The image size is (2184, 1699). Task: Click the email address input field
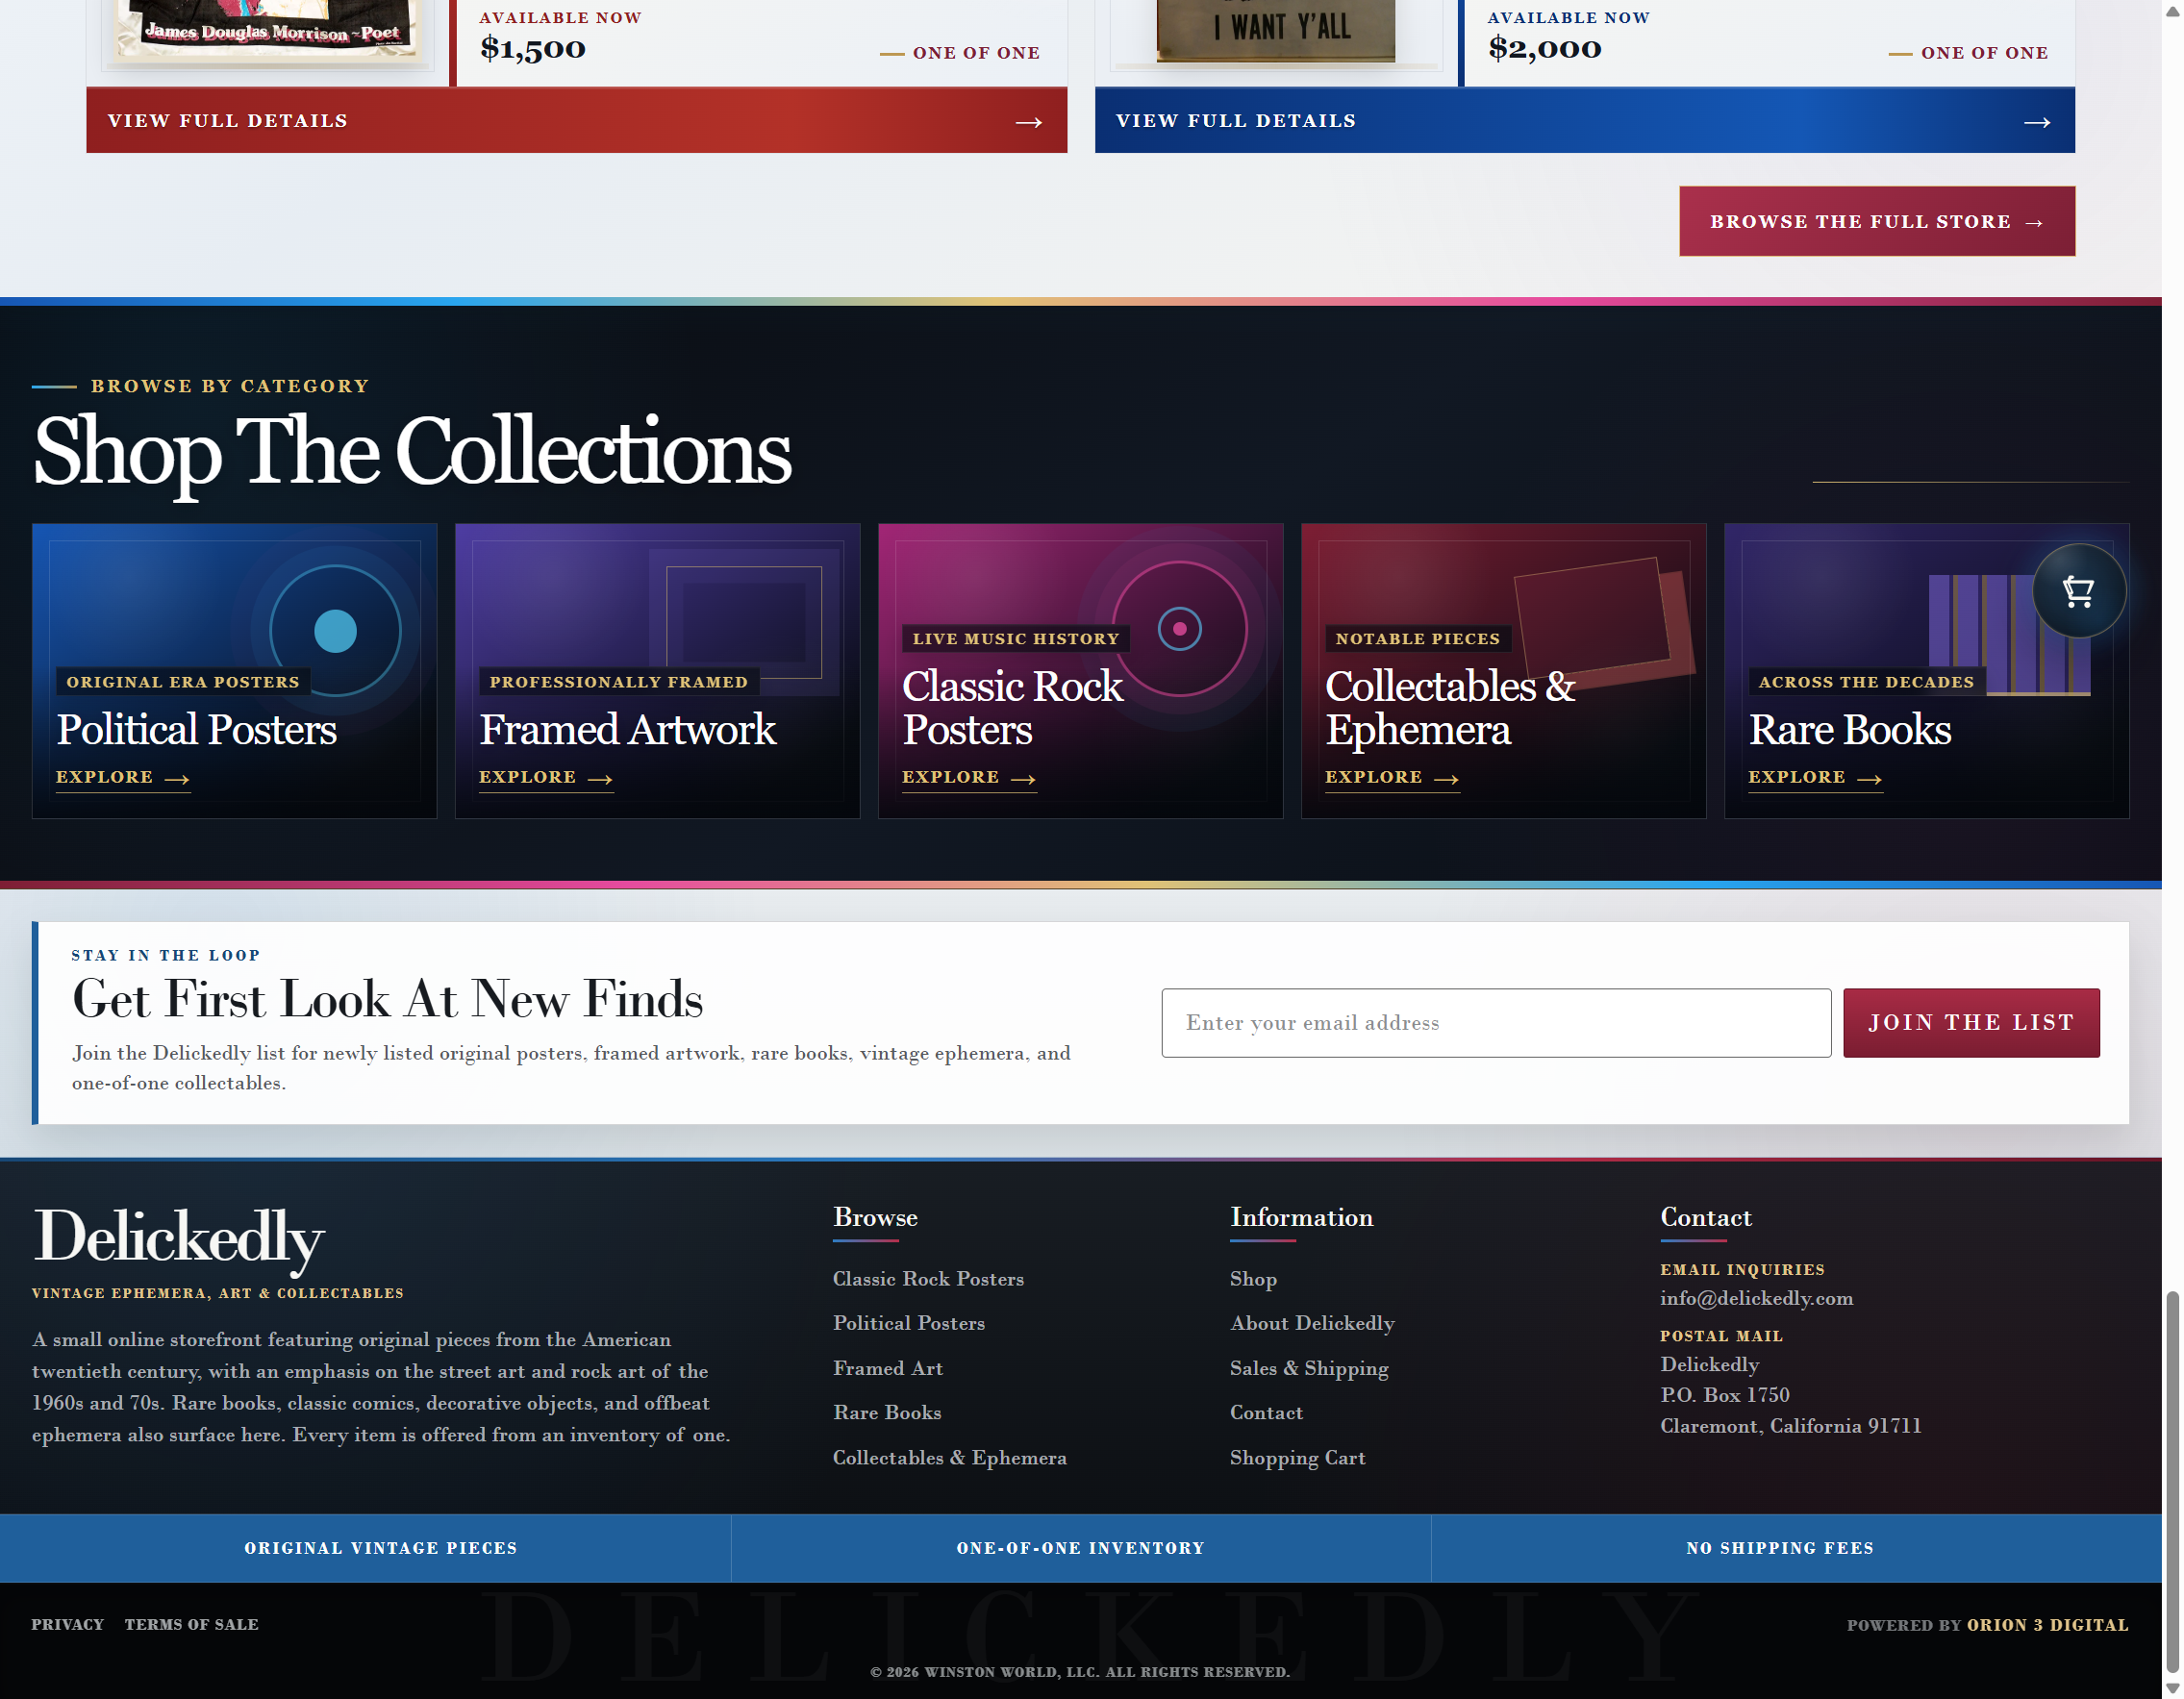pos(1495,1022)
